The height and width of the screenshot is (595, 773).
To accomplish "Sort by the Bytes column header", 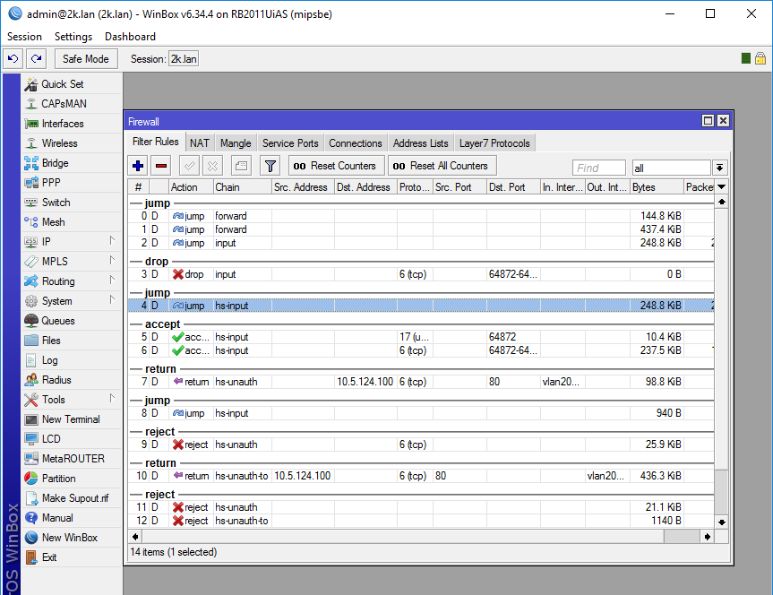I will 656,187.
